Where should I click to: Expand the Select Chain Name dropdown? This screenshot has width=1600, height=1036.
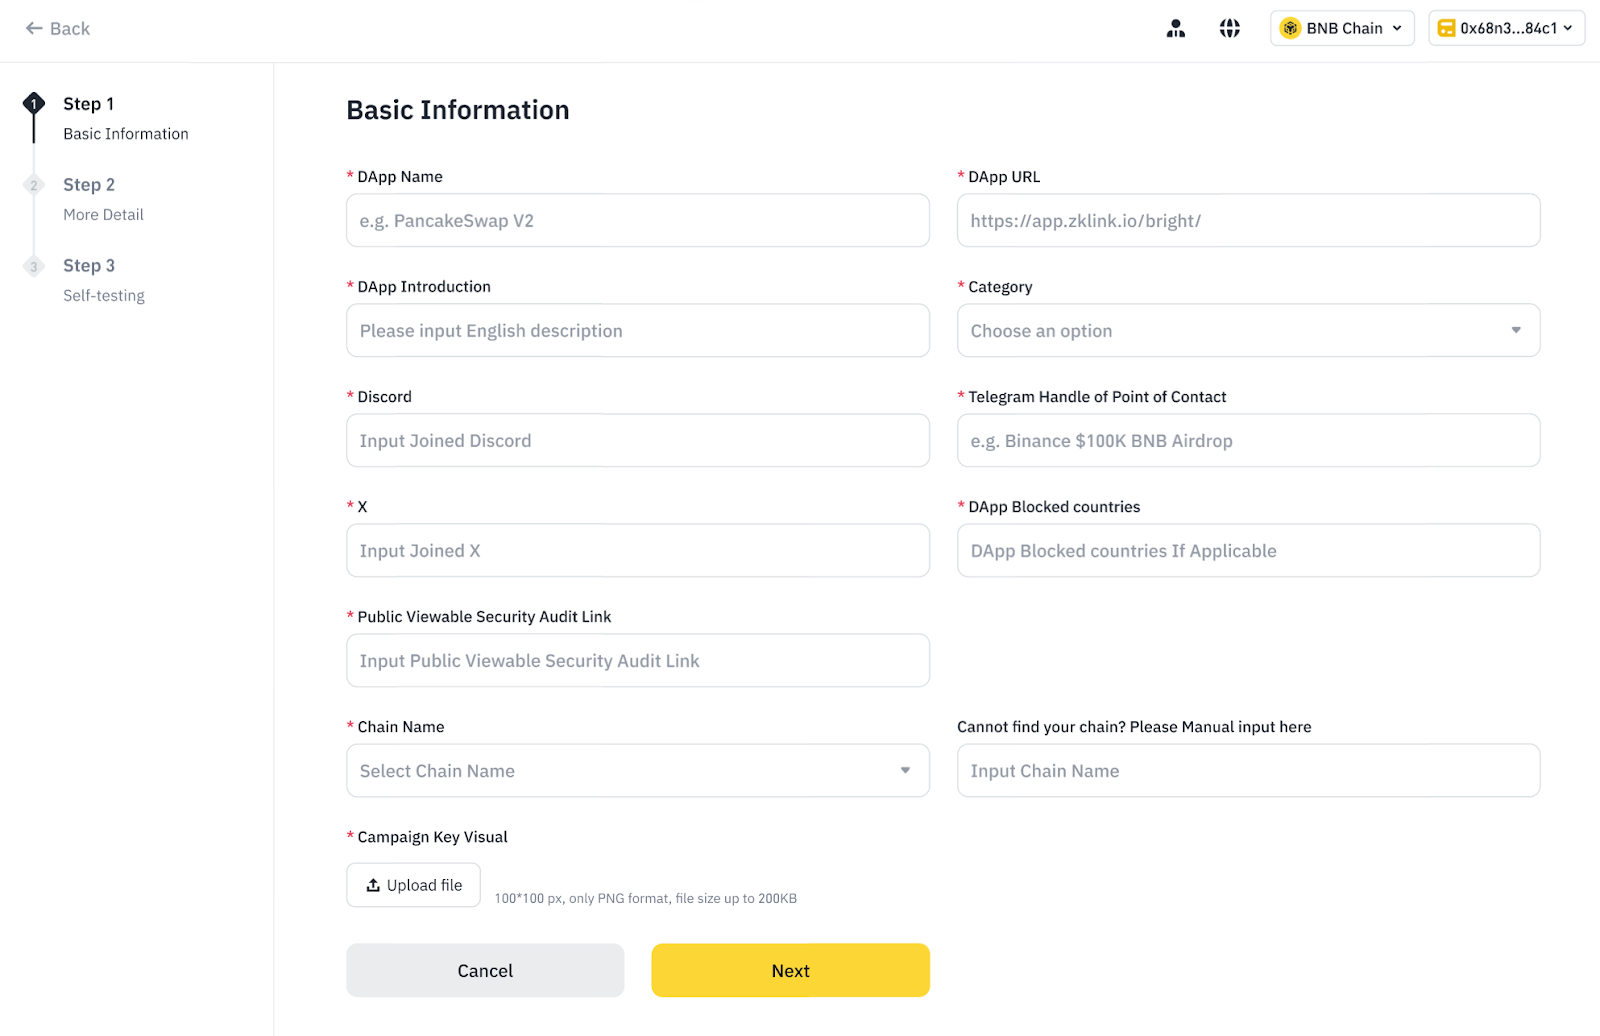pos(637,771)
